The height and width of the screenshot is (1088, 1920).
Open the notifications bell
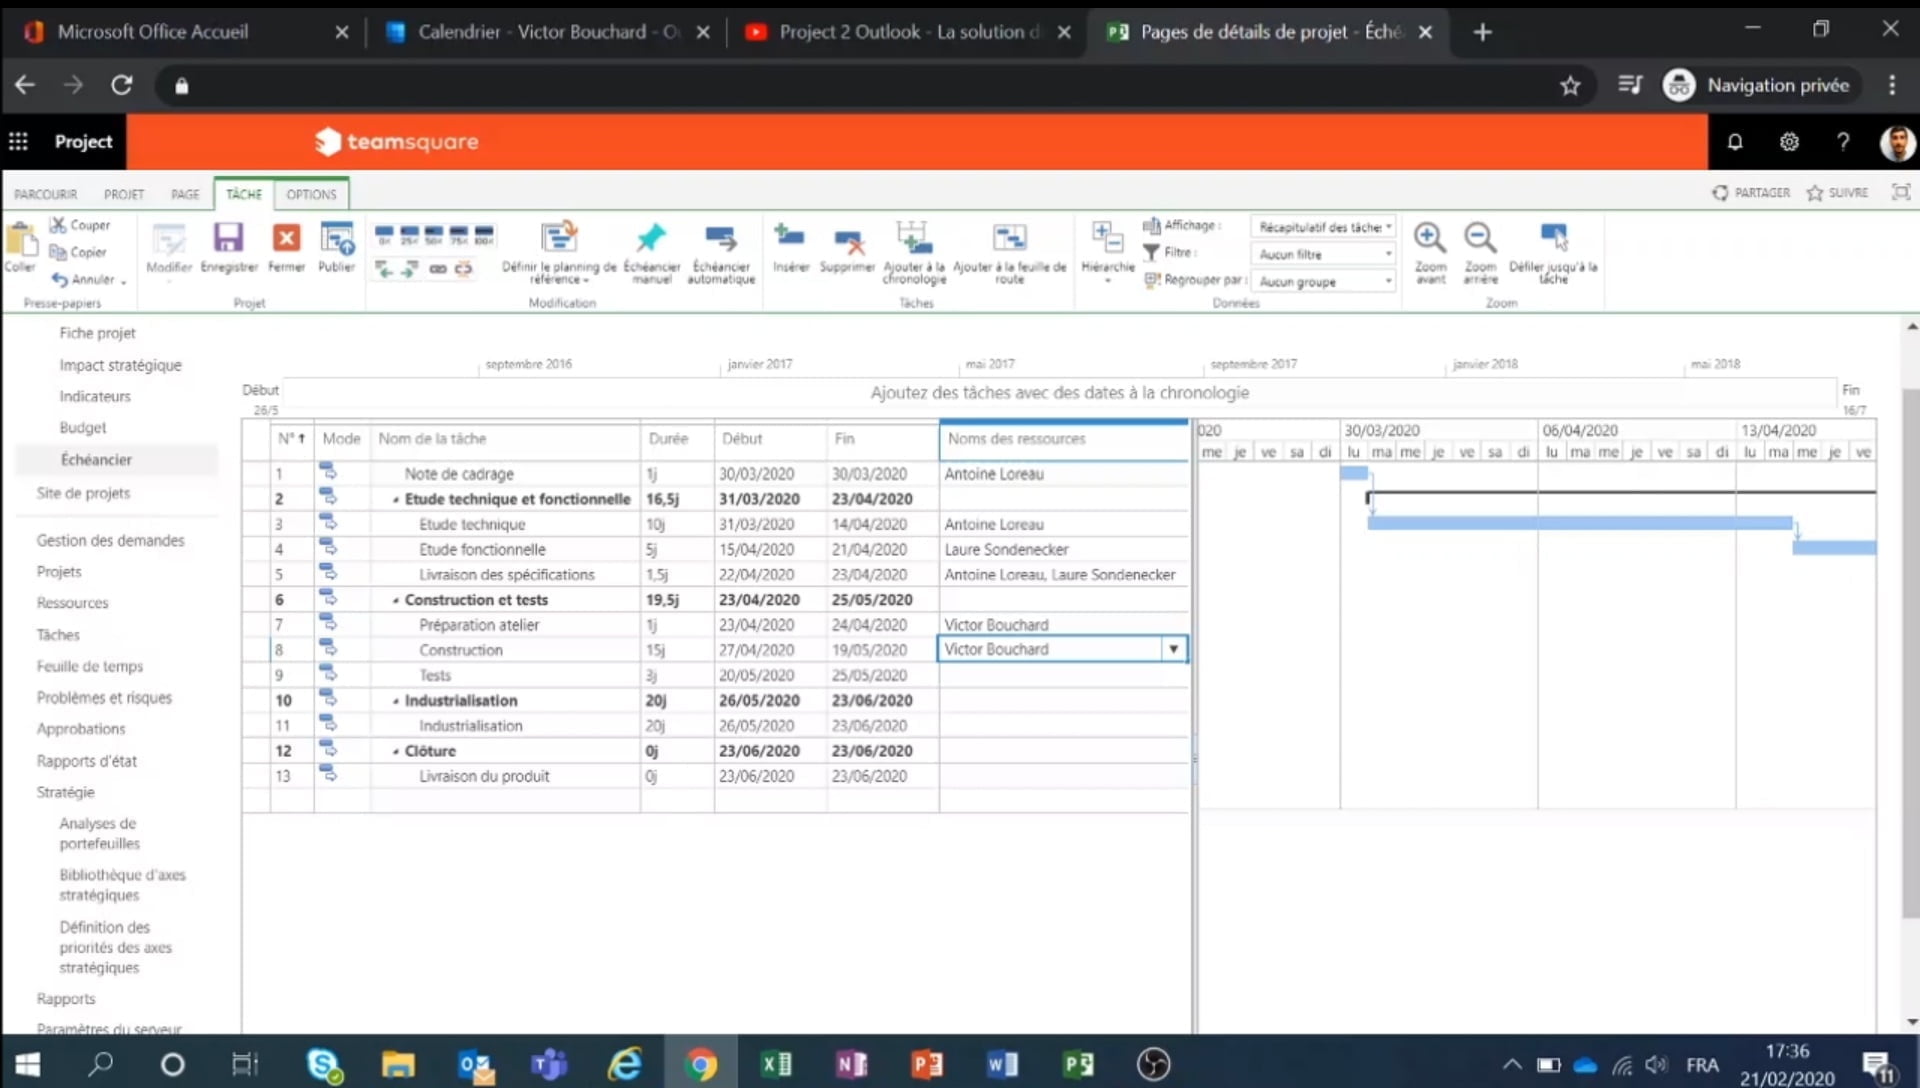1735,142
